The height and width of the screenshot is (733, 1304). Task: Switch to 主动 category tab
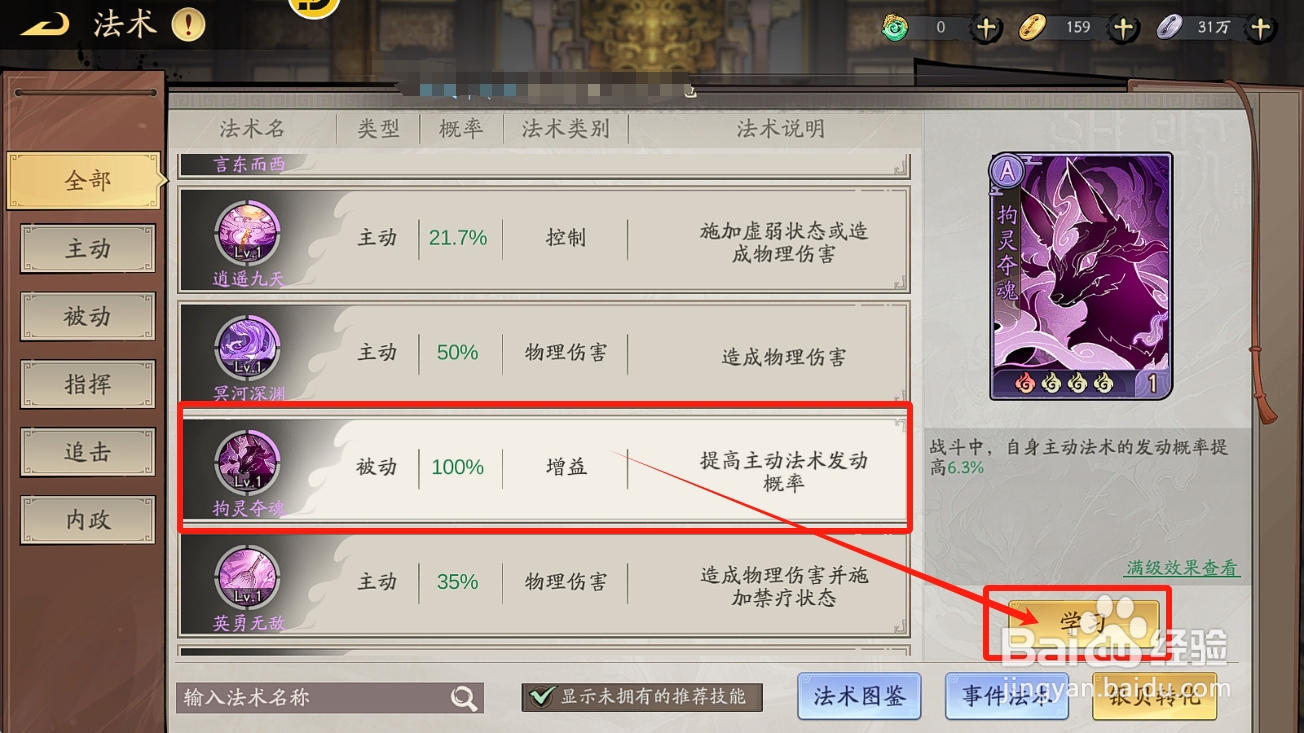(x=88, y=249)
